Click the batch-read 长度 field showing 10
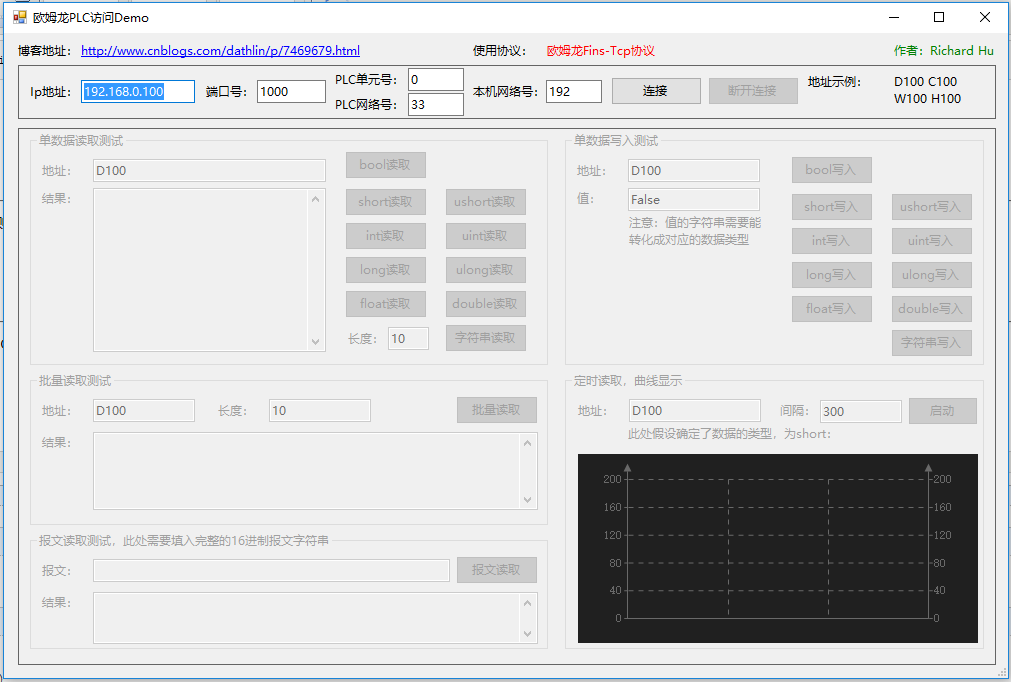1011x682 pixels. (x=320, y=411)
